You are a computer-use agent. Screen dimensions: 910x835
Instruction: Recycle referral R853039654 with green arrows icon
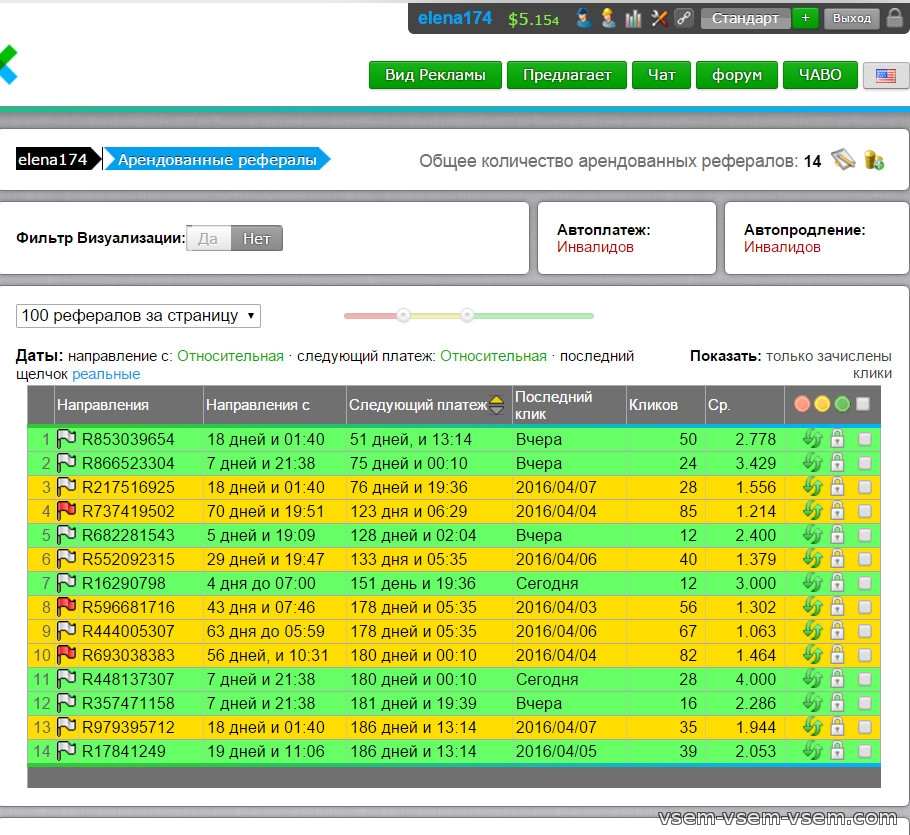point(812,439)
